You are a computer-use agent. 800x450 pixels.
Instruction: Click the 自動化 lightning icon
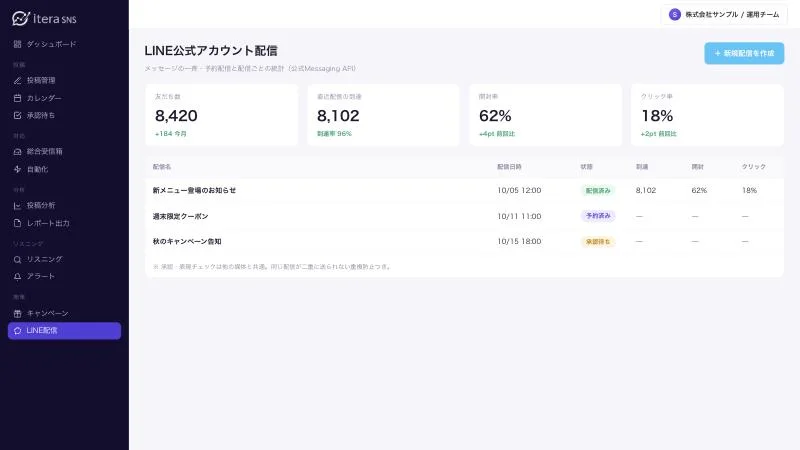(x=17, y=169)
